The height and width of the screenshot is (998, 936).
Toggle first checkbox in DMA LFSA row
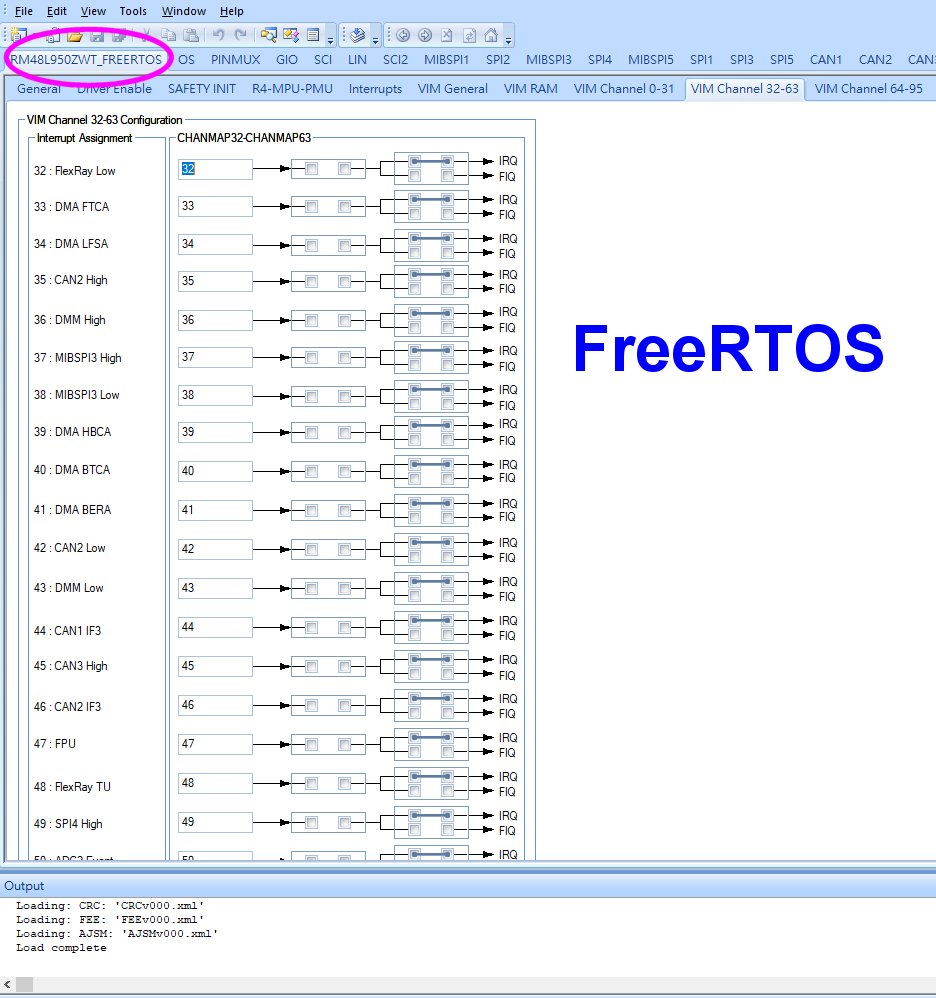point(312,246)
